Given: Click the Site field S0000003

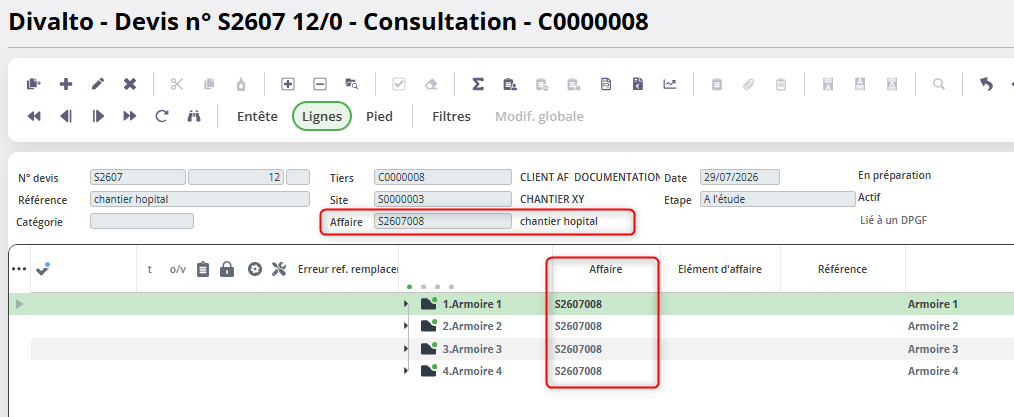Looking at the screenshot, I should point(442,199).
